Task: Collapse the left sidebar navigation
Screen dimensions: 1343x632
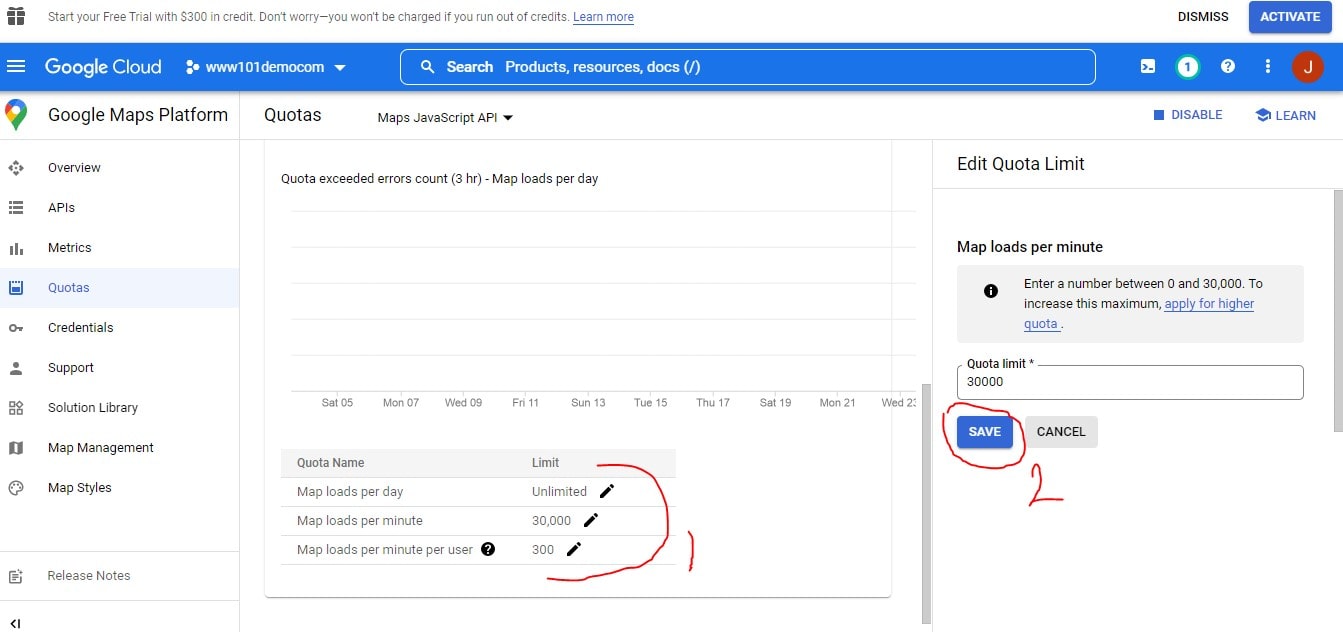Action: [x=15, y=623]
